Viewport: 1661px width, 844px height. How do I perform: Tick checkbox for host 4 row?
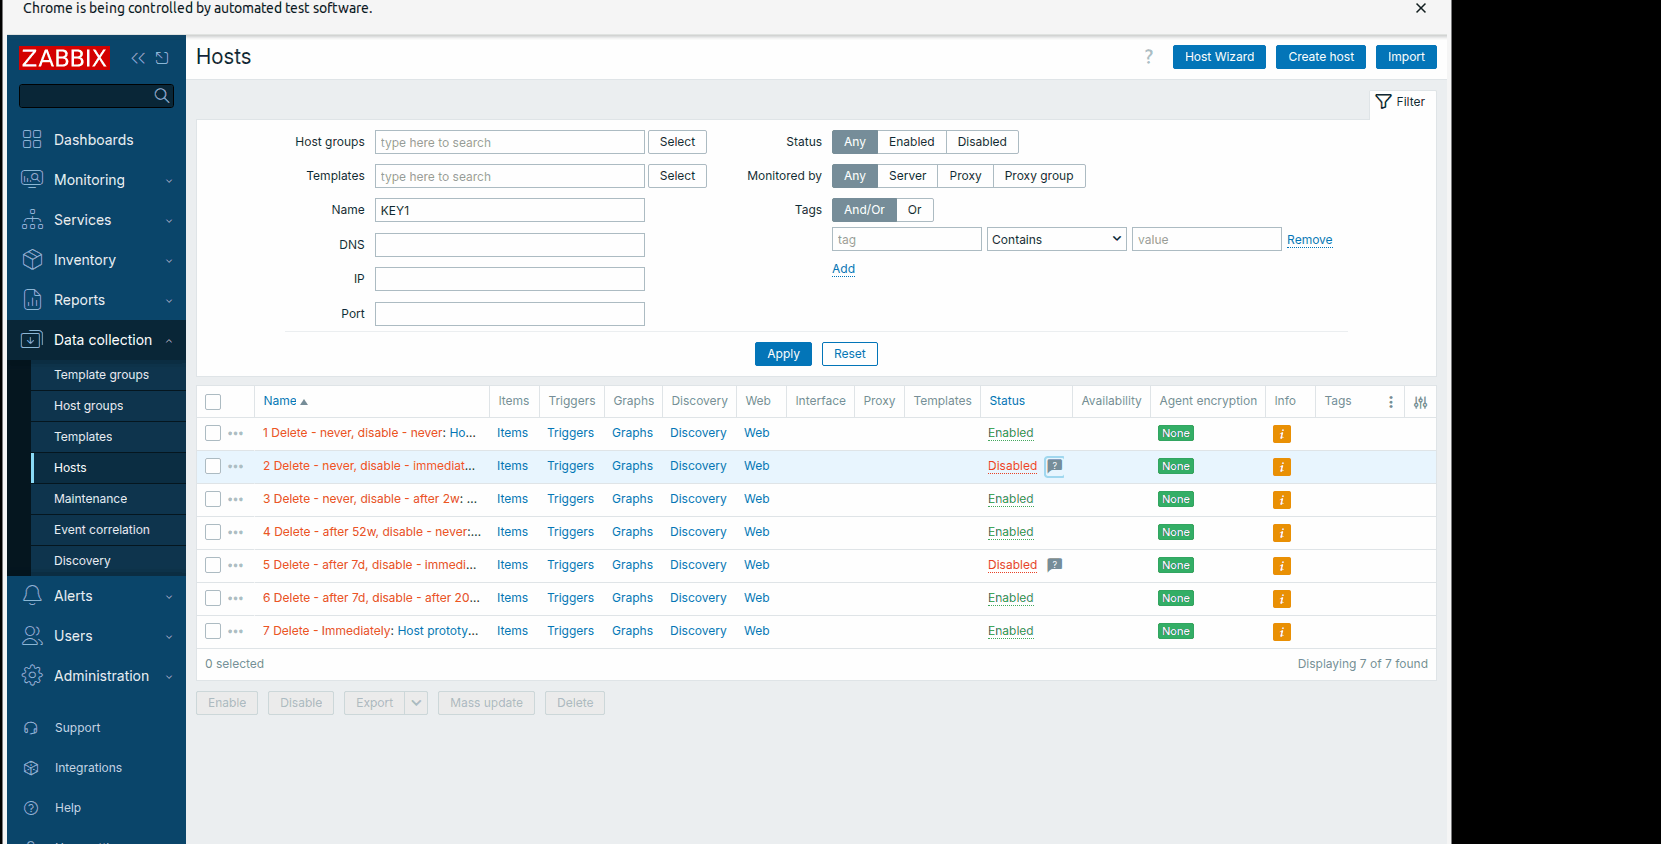(x=213, y=533)
